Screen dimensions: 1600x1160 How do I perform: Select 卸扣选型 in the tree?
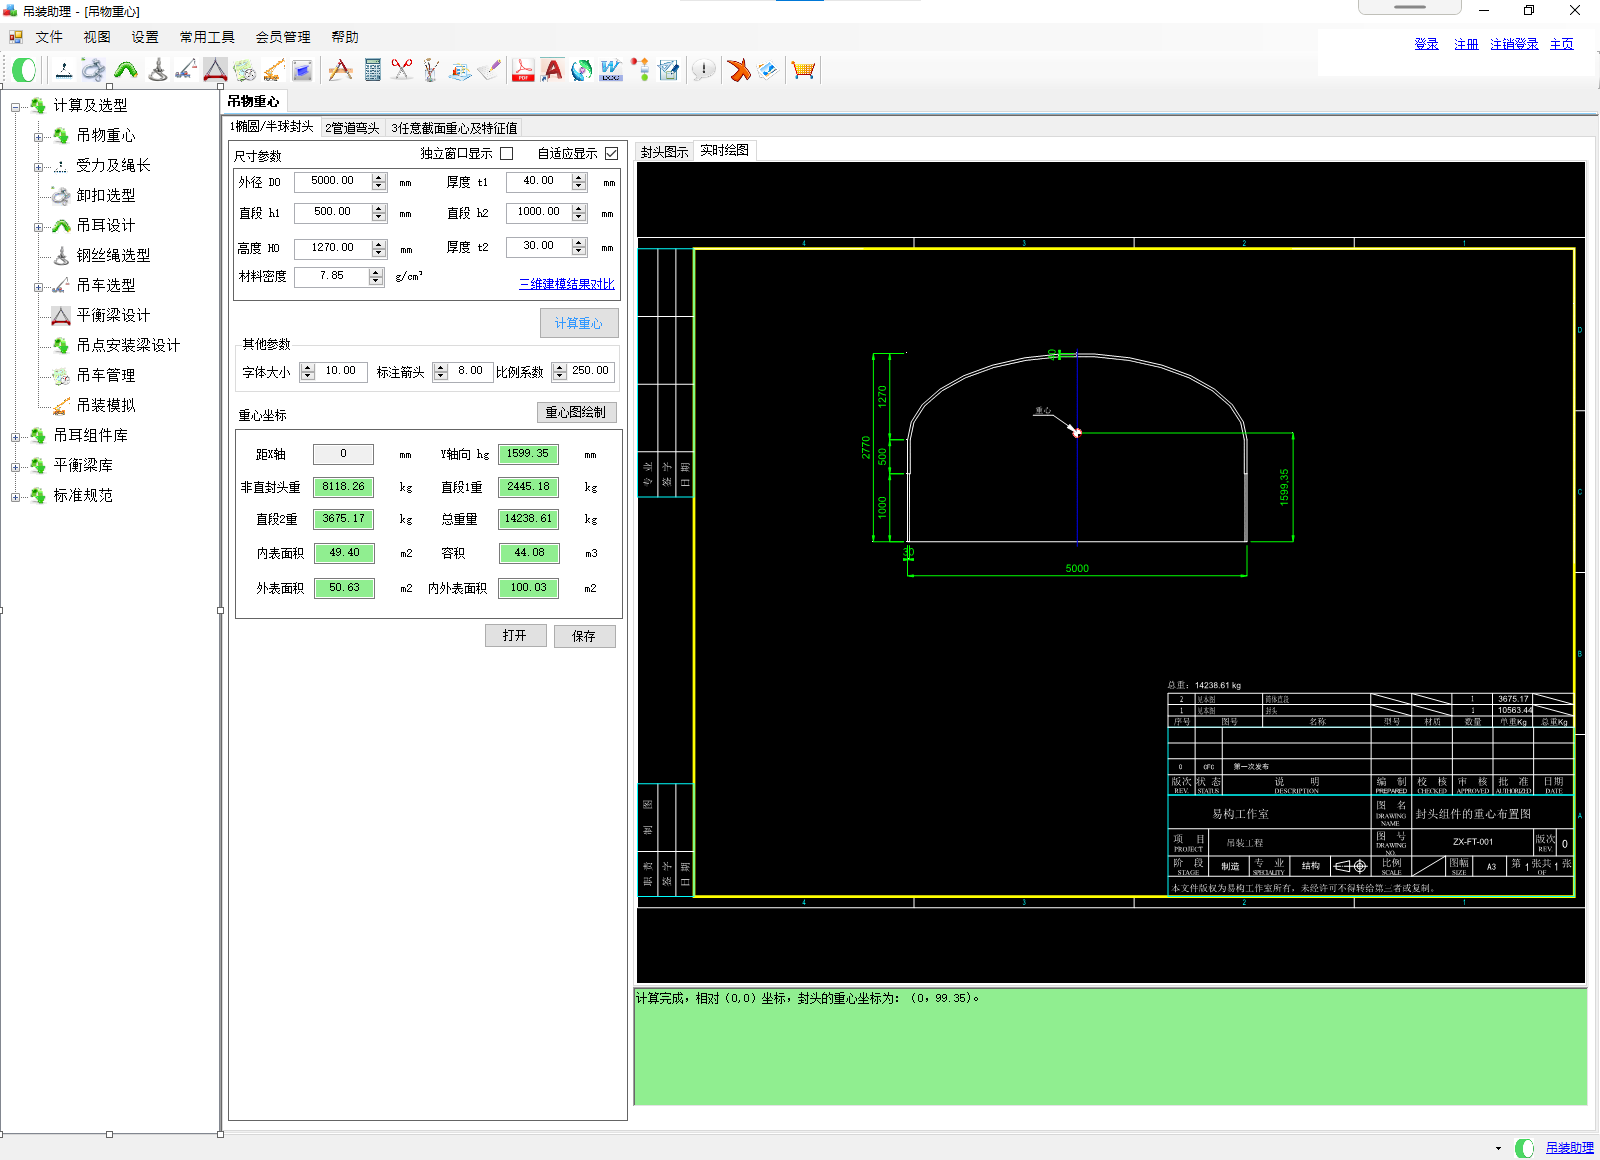pyautogui.click(x=106, y=196)
